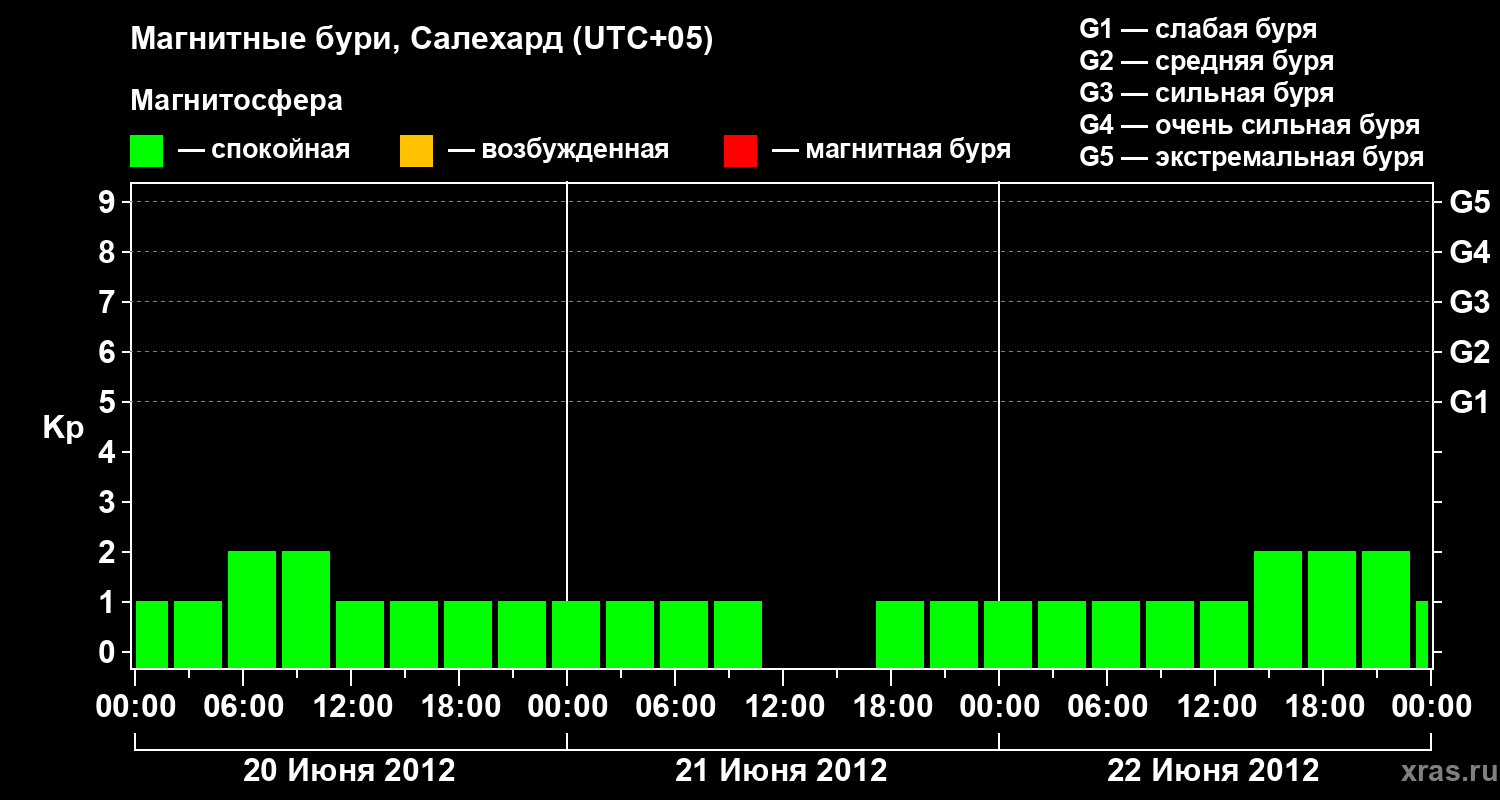The height and width of the screenshot is (800, 1500).
Task: Click the "21 Июня 2012" date label
Action: [781, 771]
